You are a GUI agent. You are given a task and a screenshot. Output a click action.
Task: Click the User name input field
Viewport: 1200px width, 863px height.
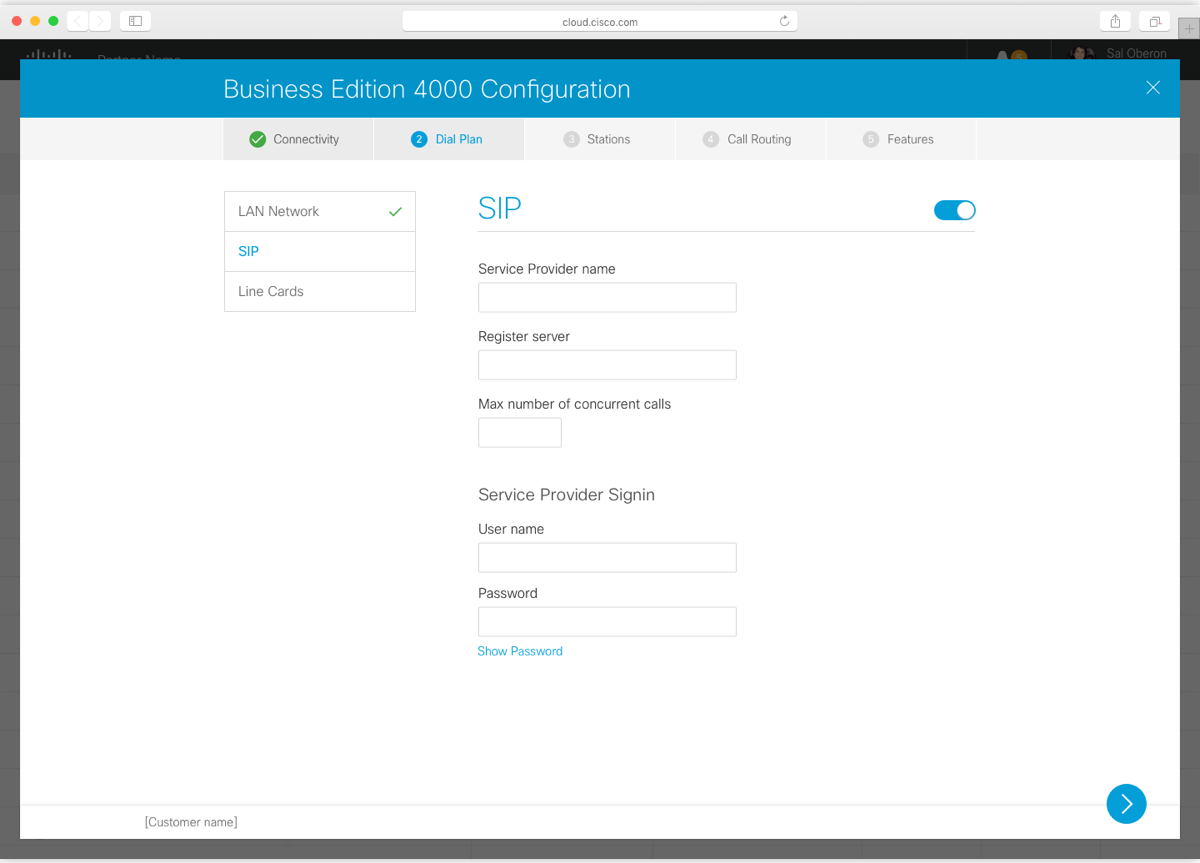[607, 557]
